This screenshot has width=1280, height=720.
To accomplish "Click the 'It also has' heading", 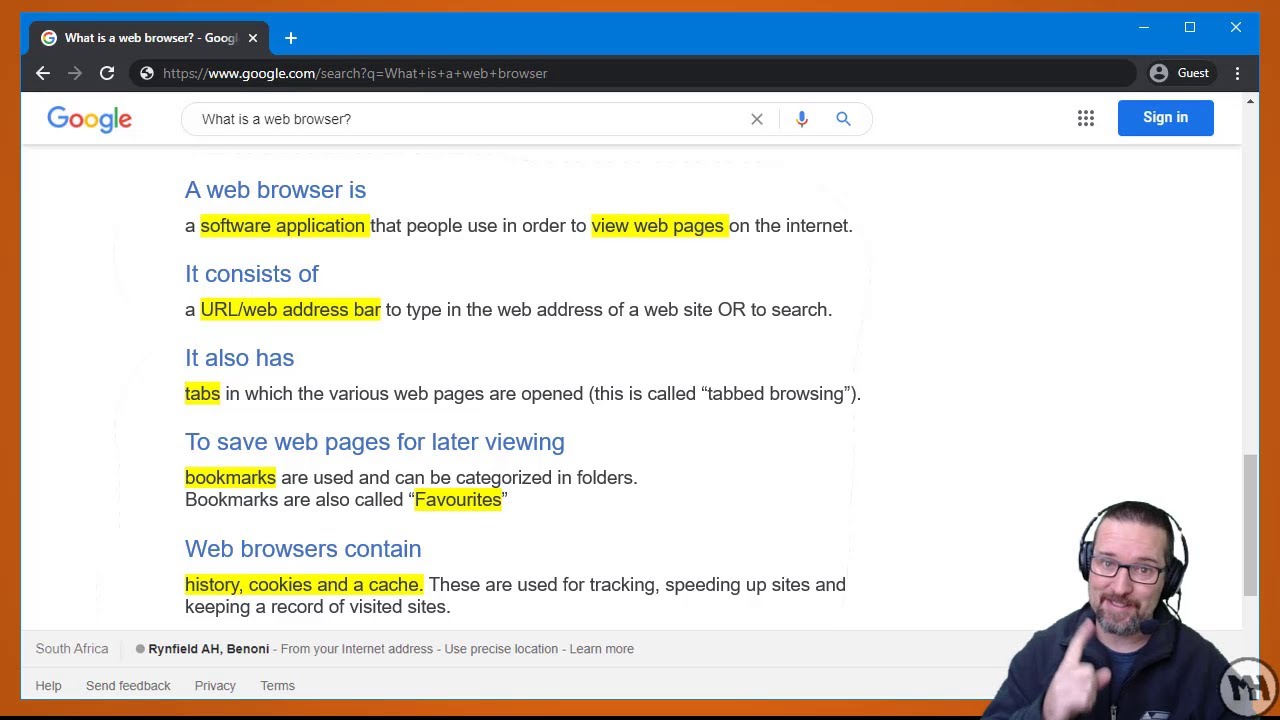I will [239, 358].
